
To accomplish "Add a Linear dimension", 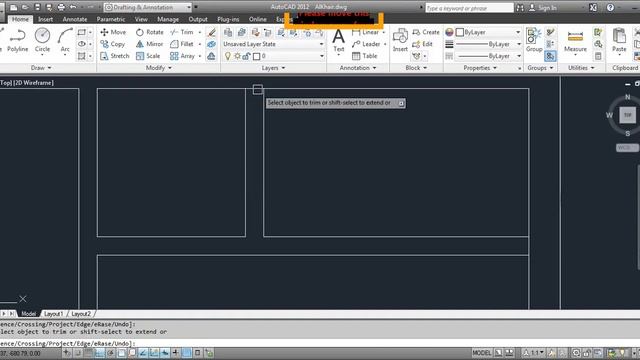I will coord(366,32).
